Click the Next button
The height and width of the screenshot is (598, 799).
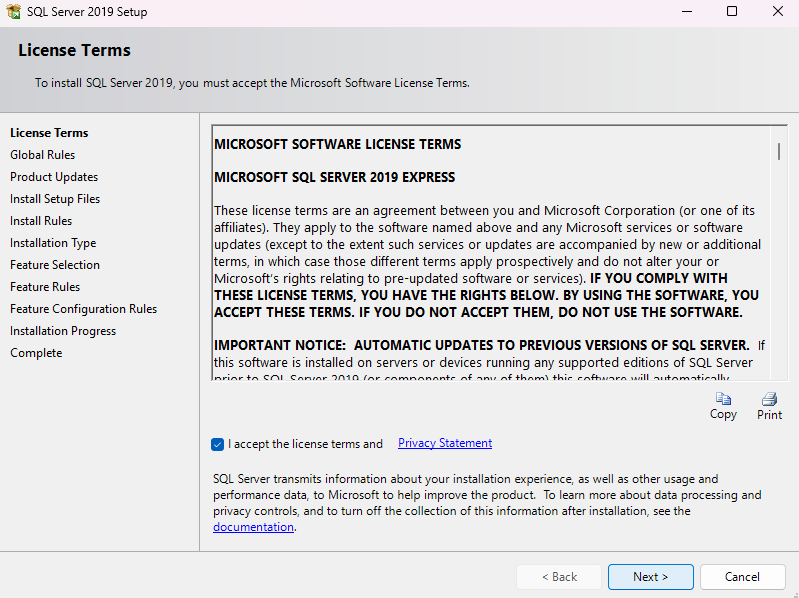coord(651,577)
